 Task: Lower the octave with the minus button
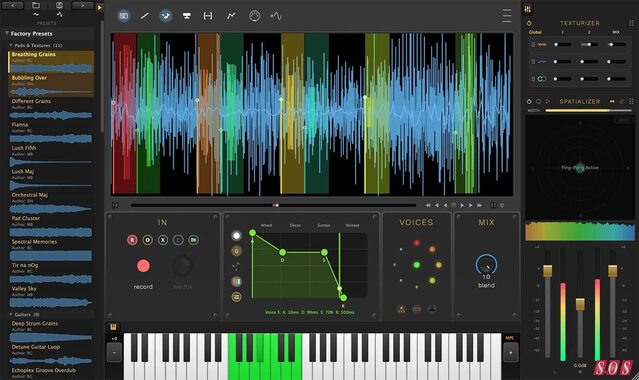pyautogui.click(x=114, y=352)
